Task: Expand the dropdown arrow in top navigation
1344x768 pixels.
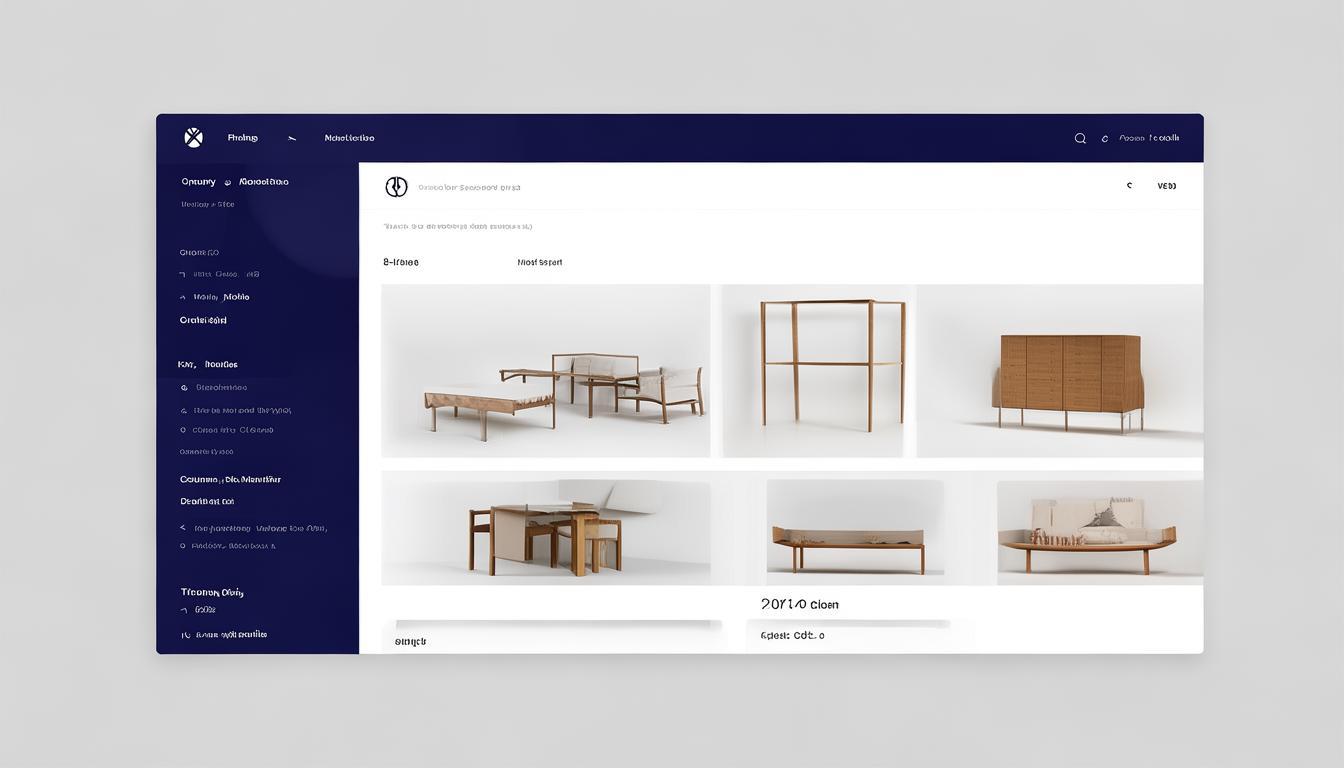Action: tap(292, 138)
